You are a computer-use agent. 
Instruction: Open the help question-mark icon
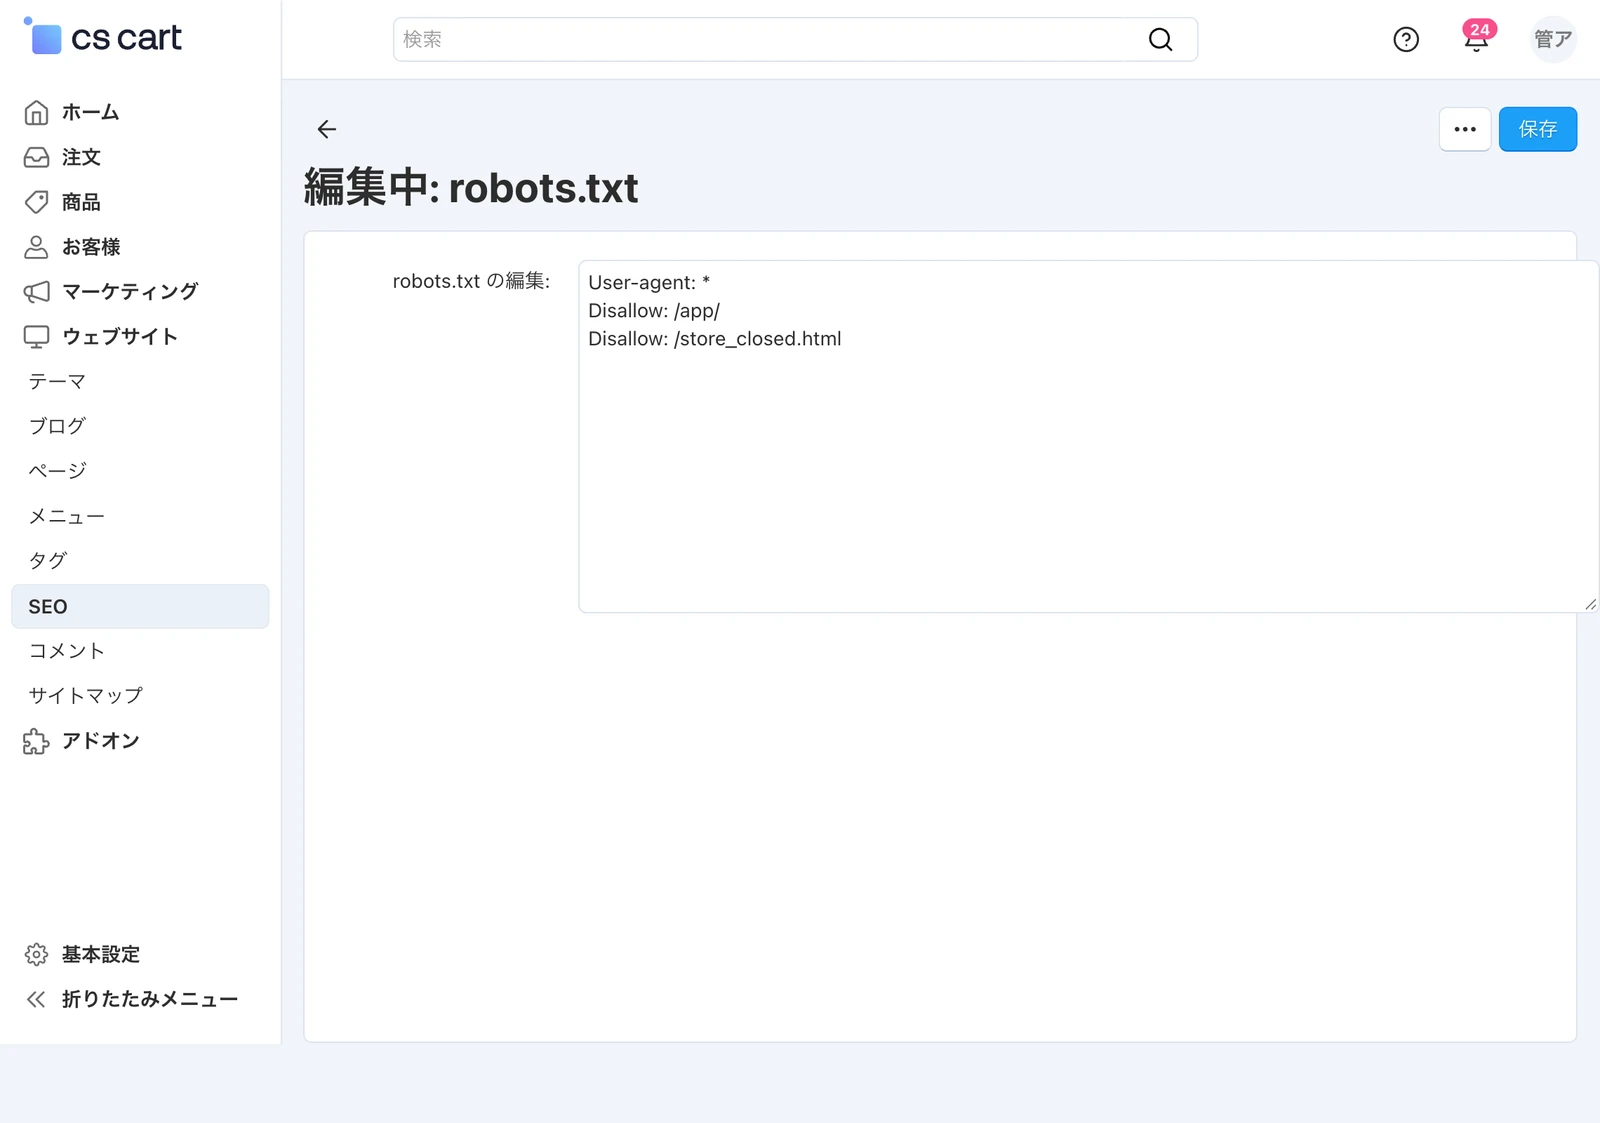tap(1406, 39)
